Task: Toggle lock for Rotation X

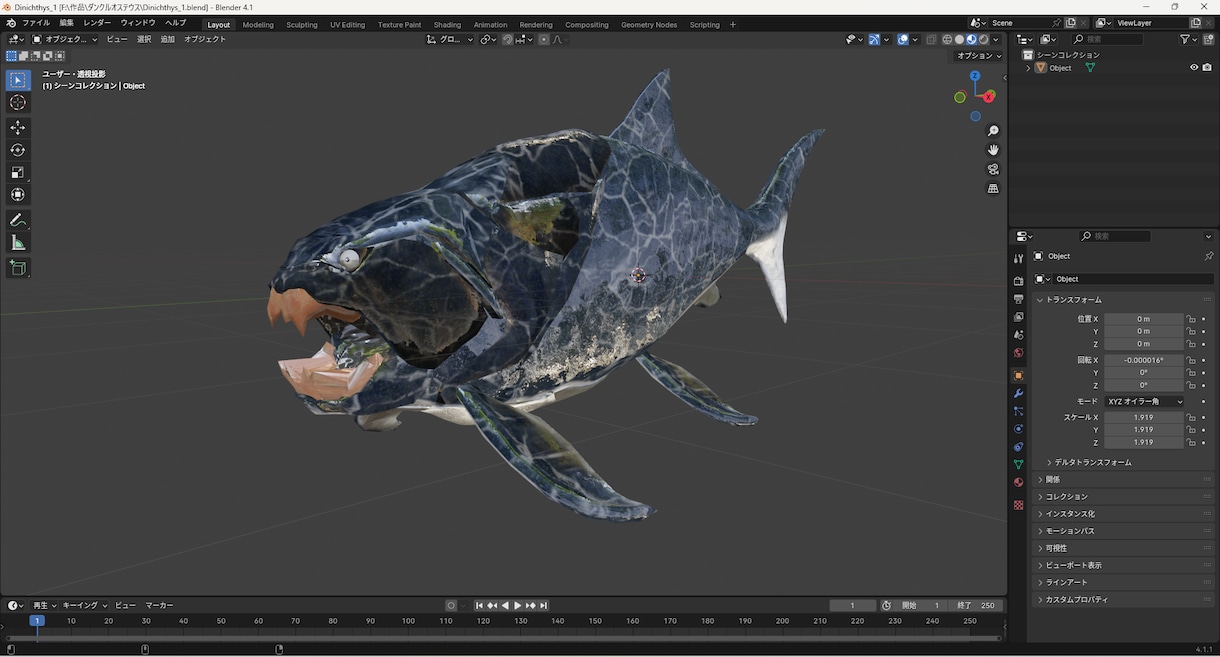Action: pyautogui.click(x=1191, y=360)
